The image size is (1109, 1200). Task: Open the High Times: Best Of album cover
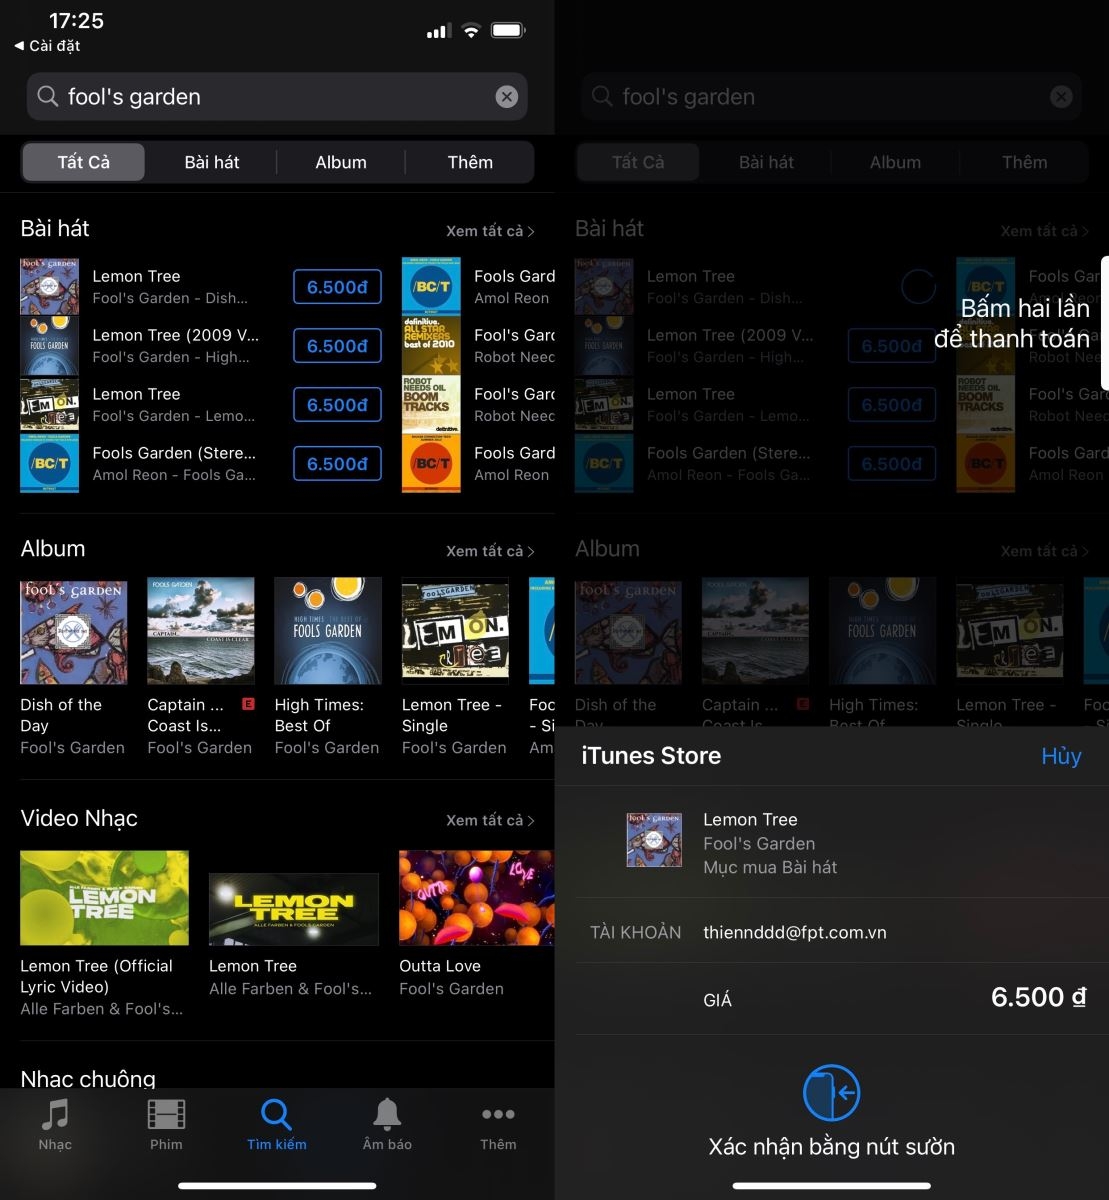coord(328,631)
